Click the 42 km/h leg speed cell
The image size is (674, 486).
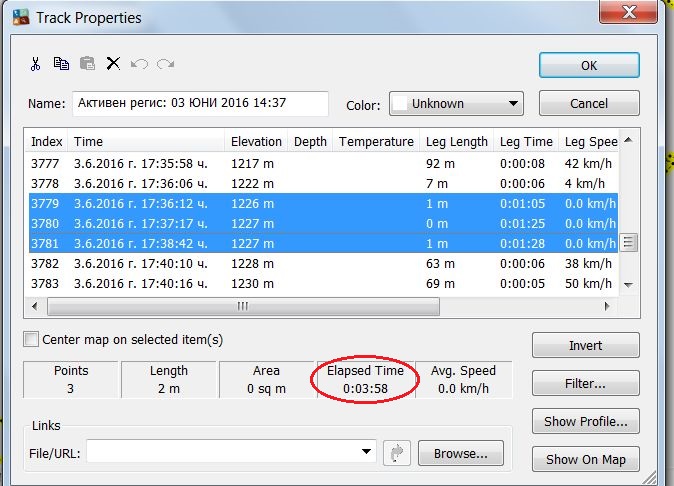pos(588,164)
